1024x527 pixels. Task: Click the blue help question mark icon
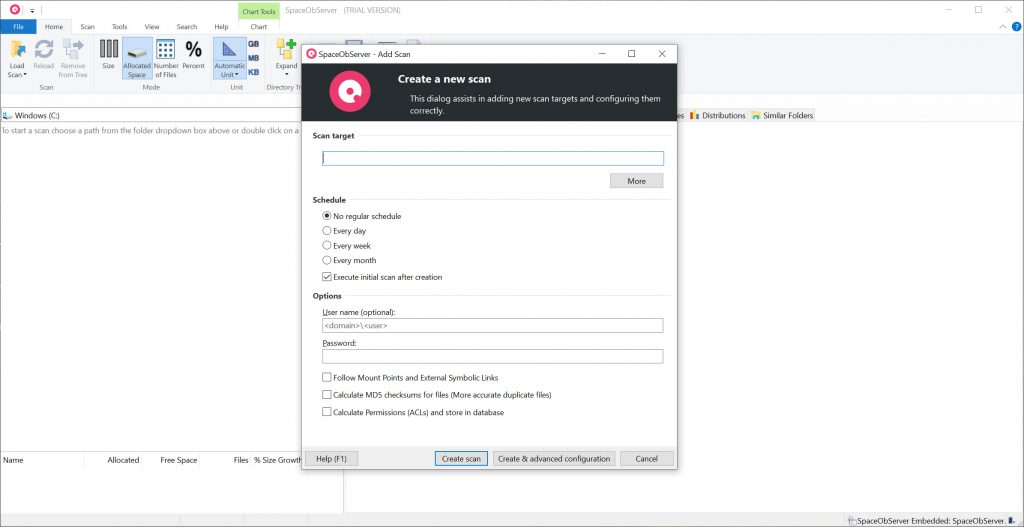1016,27
